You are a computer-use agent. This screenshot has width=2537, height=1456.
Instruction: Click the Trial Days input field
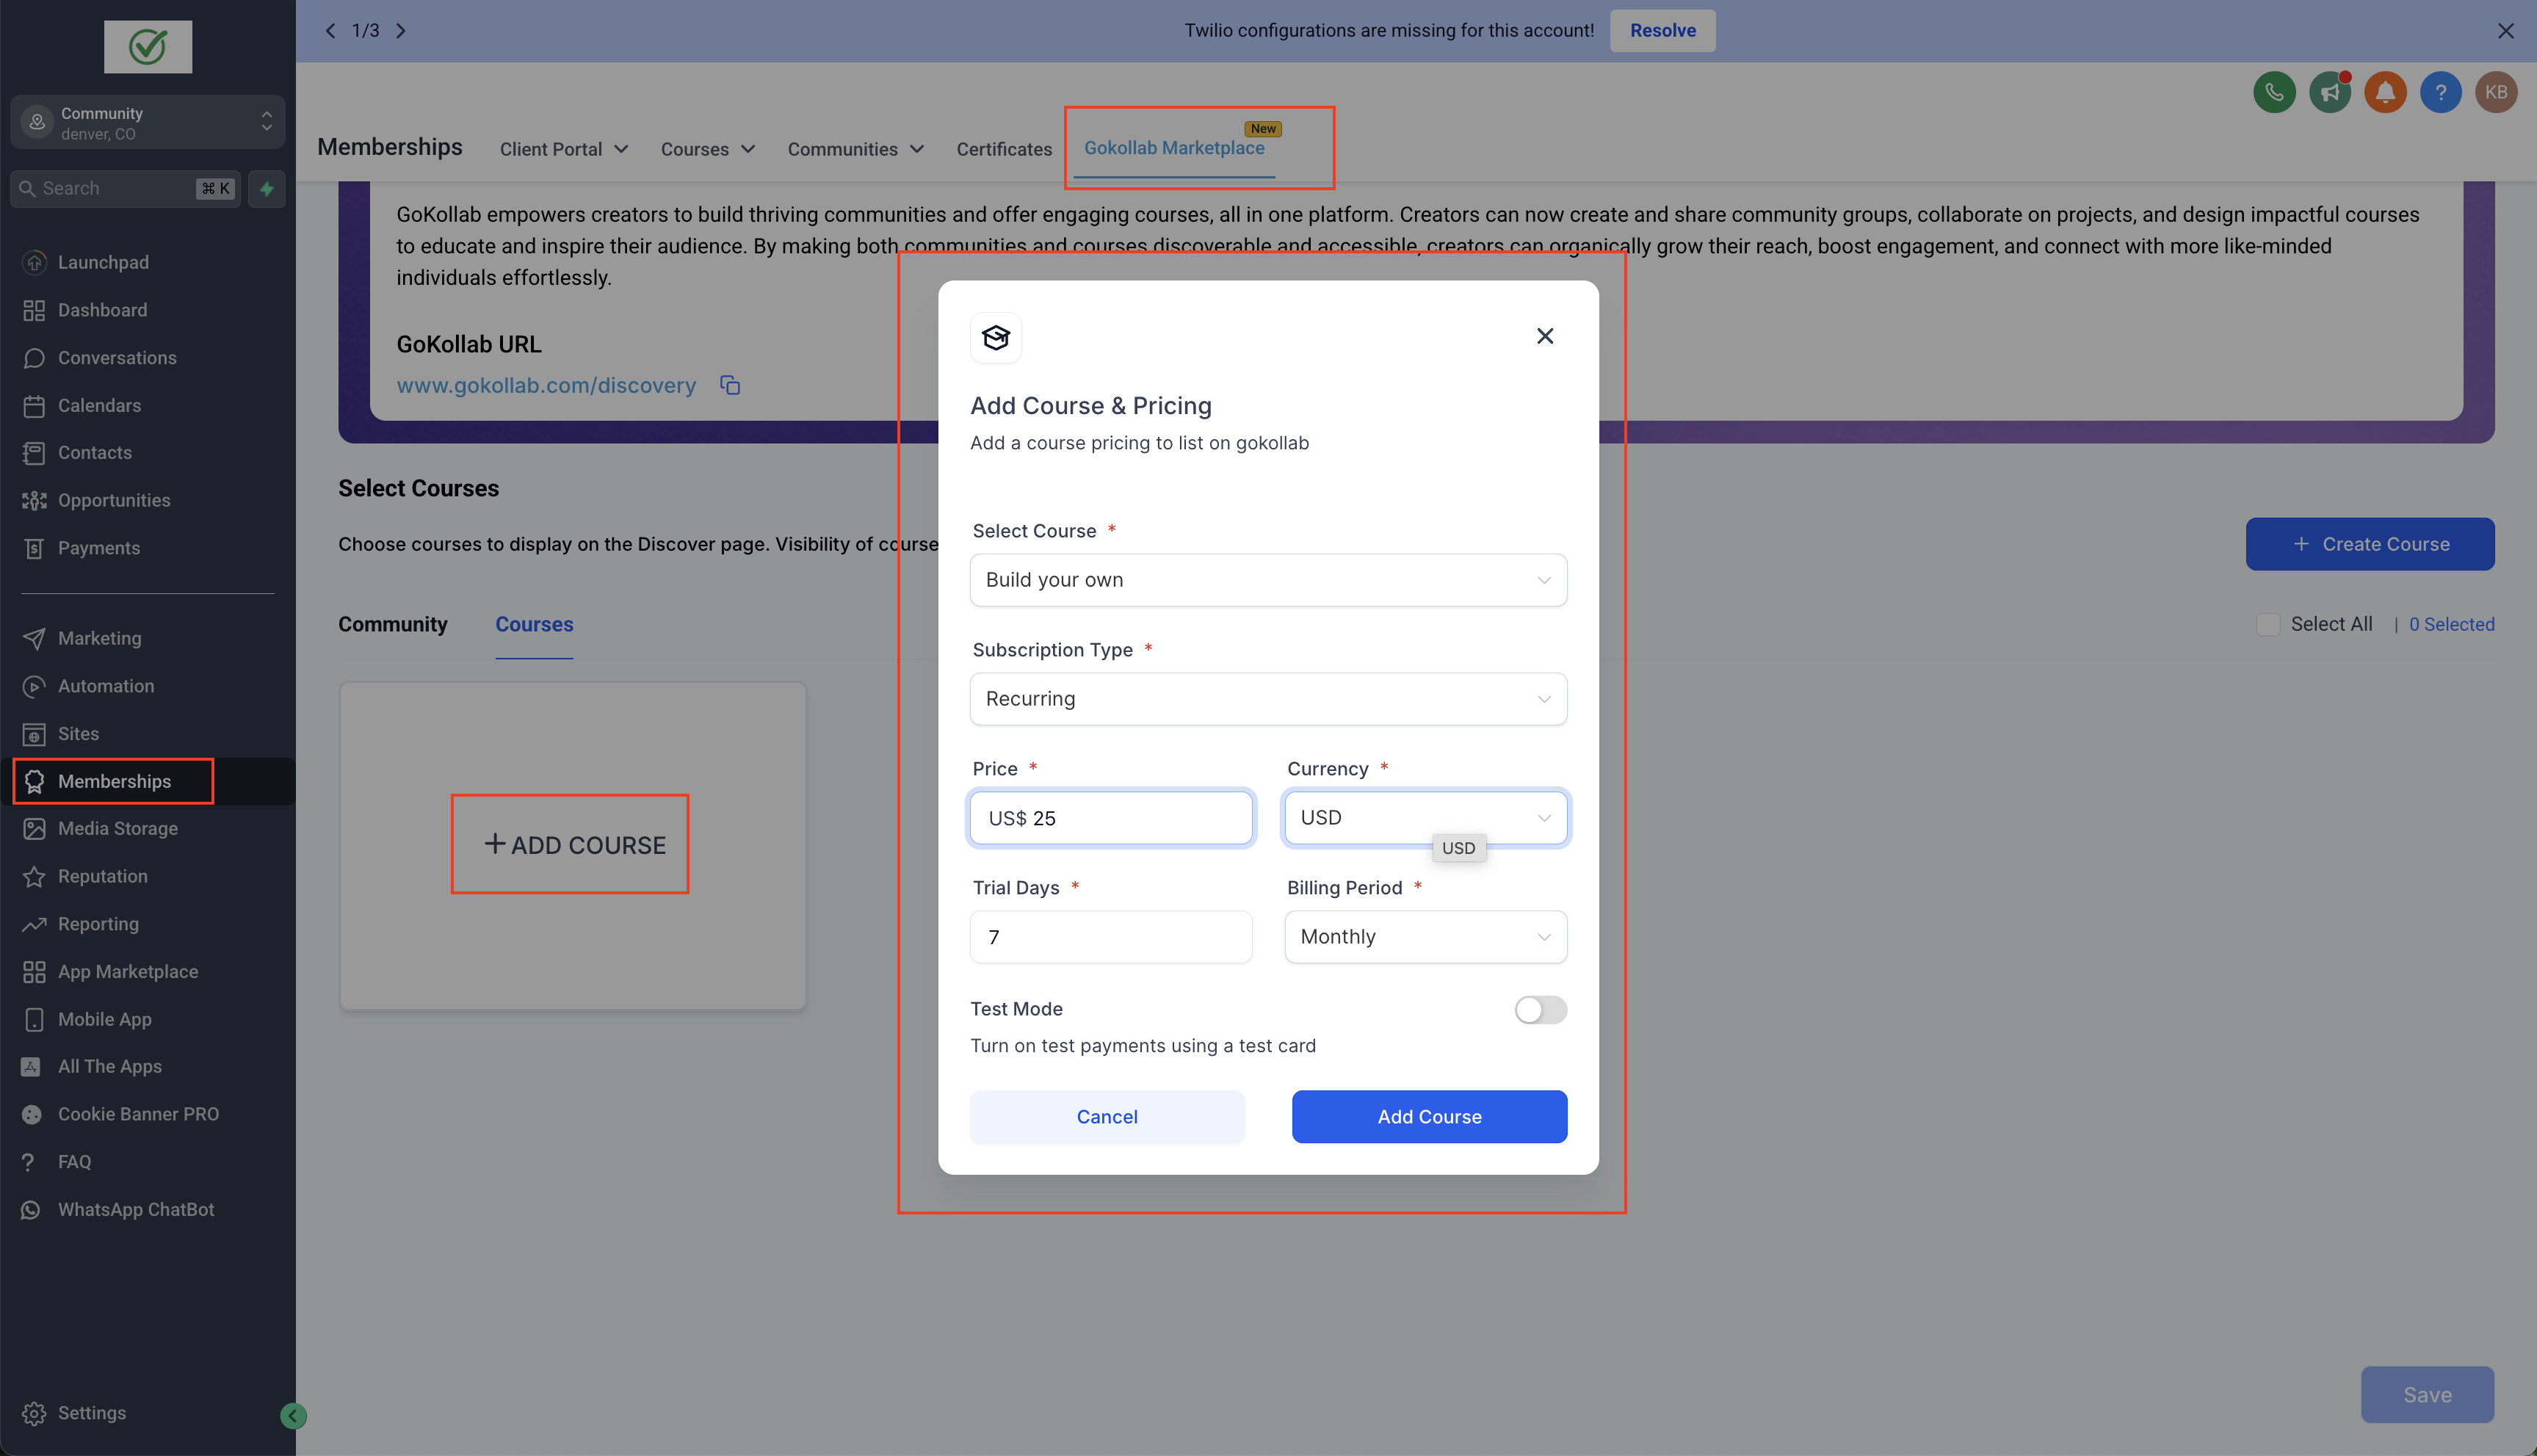tap(1110, 937)
